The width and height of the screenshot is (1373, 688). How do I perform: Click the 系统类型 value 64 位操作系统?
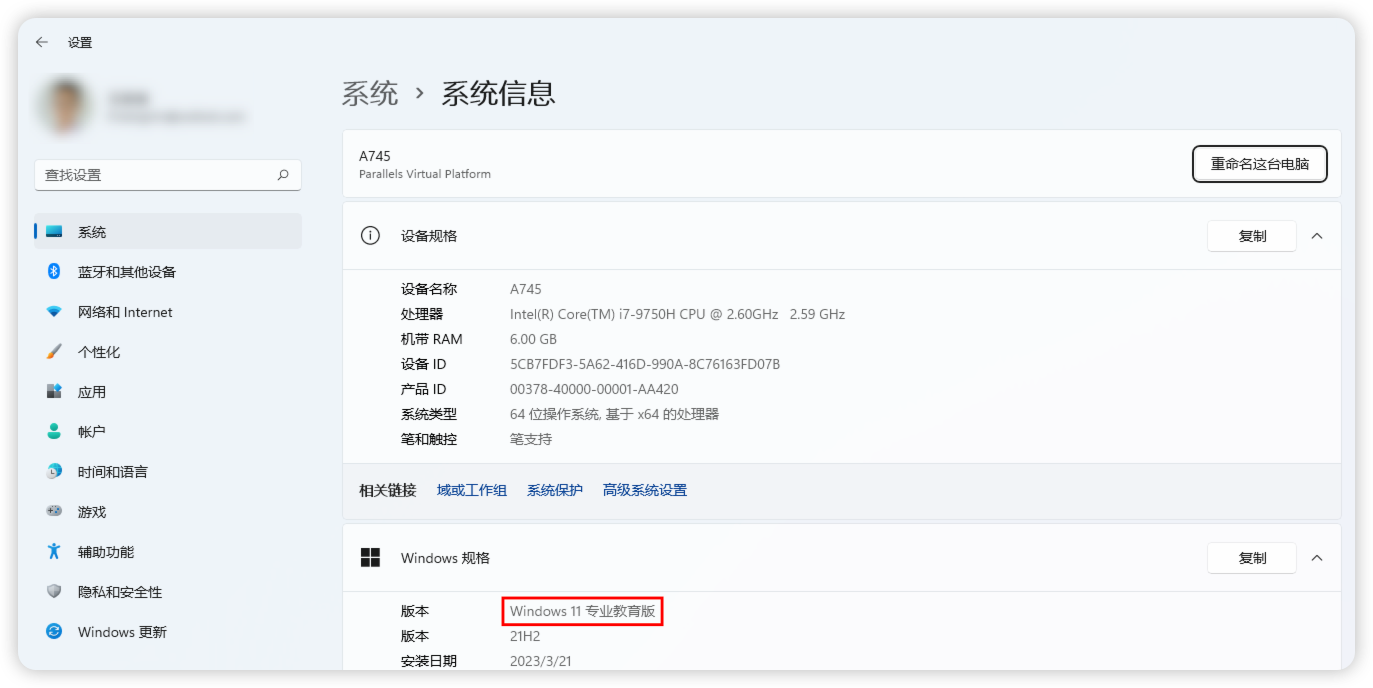(614, 414)
